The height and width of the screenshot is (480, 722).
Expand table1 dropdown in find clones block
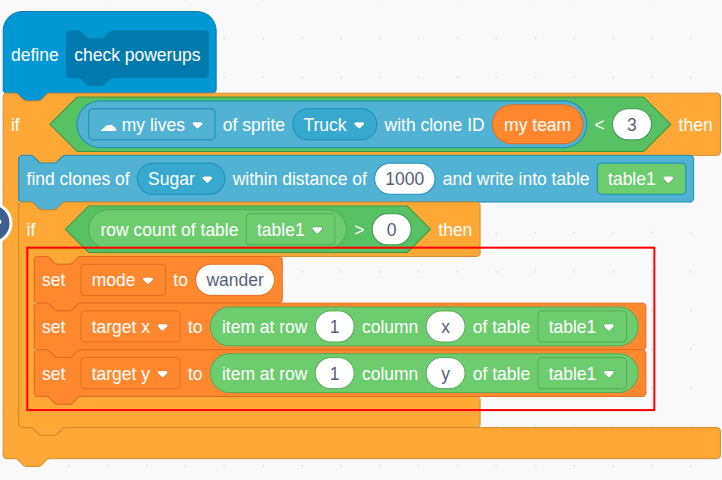(641, 179)
